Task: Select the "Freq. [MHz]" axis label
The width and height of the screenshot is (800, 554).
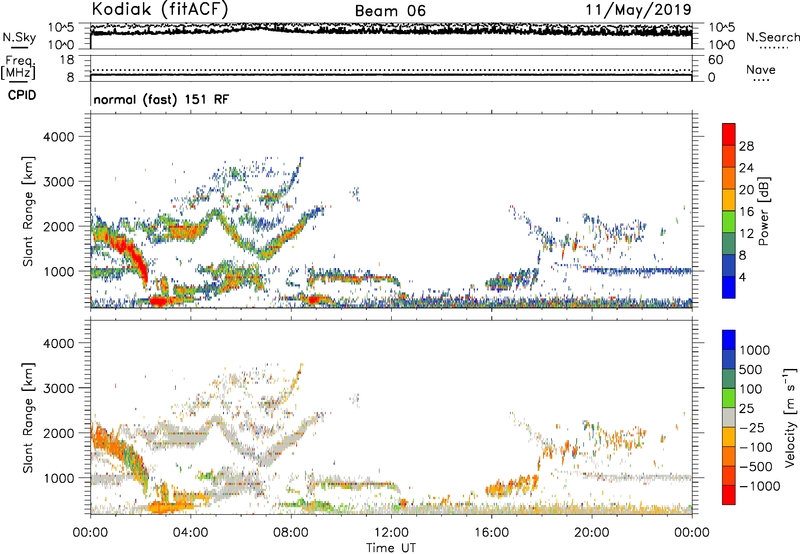Action: [18, 67]
